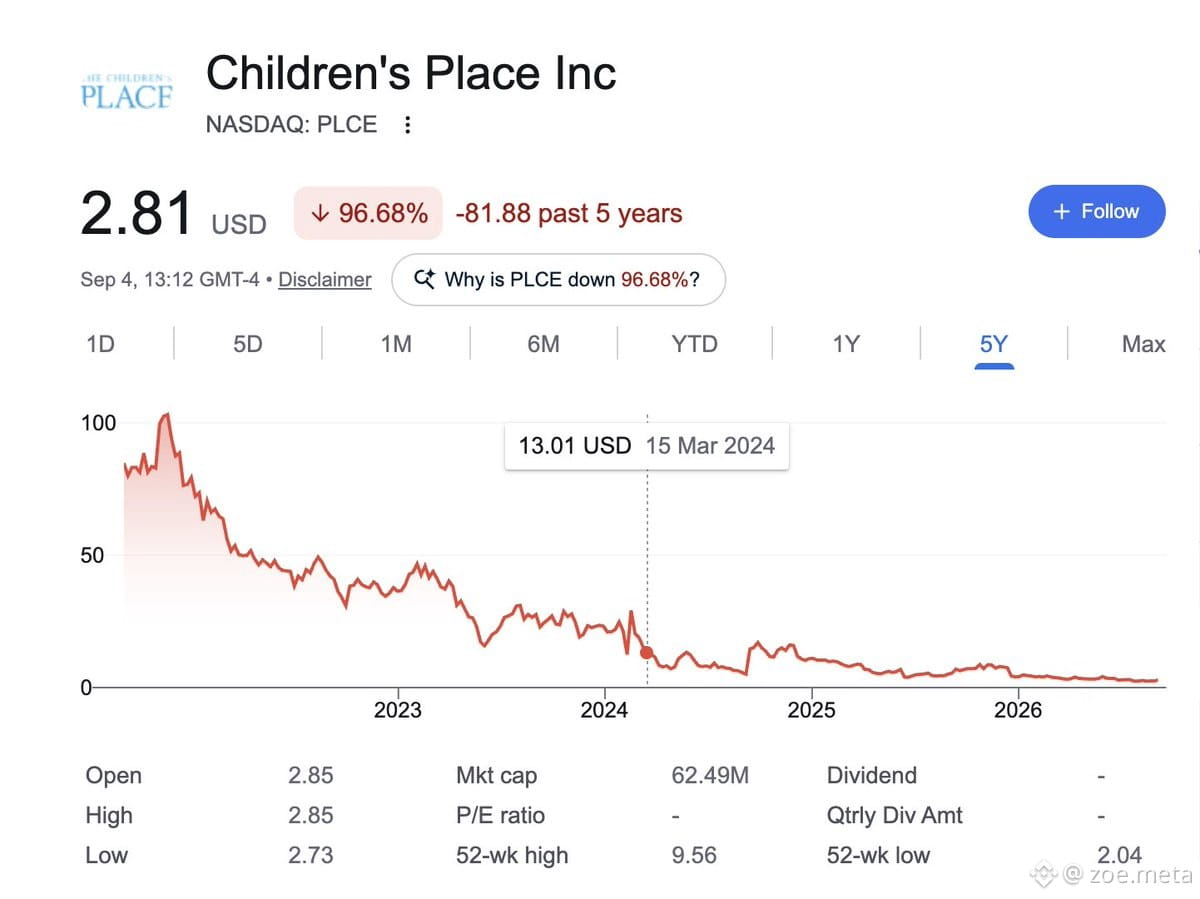
Task: Open the Disclaimer link
Action: [325, 280]
